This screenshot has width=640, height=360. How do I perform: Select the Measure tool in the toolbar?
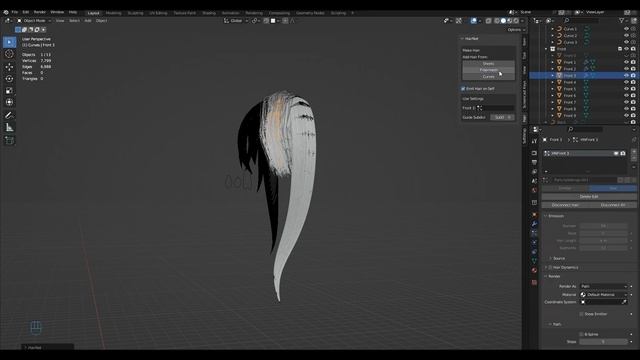tap(9, 127)
